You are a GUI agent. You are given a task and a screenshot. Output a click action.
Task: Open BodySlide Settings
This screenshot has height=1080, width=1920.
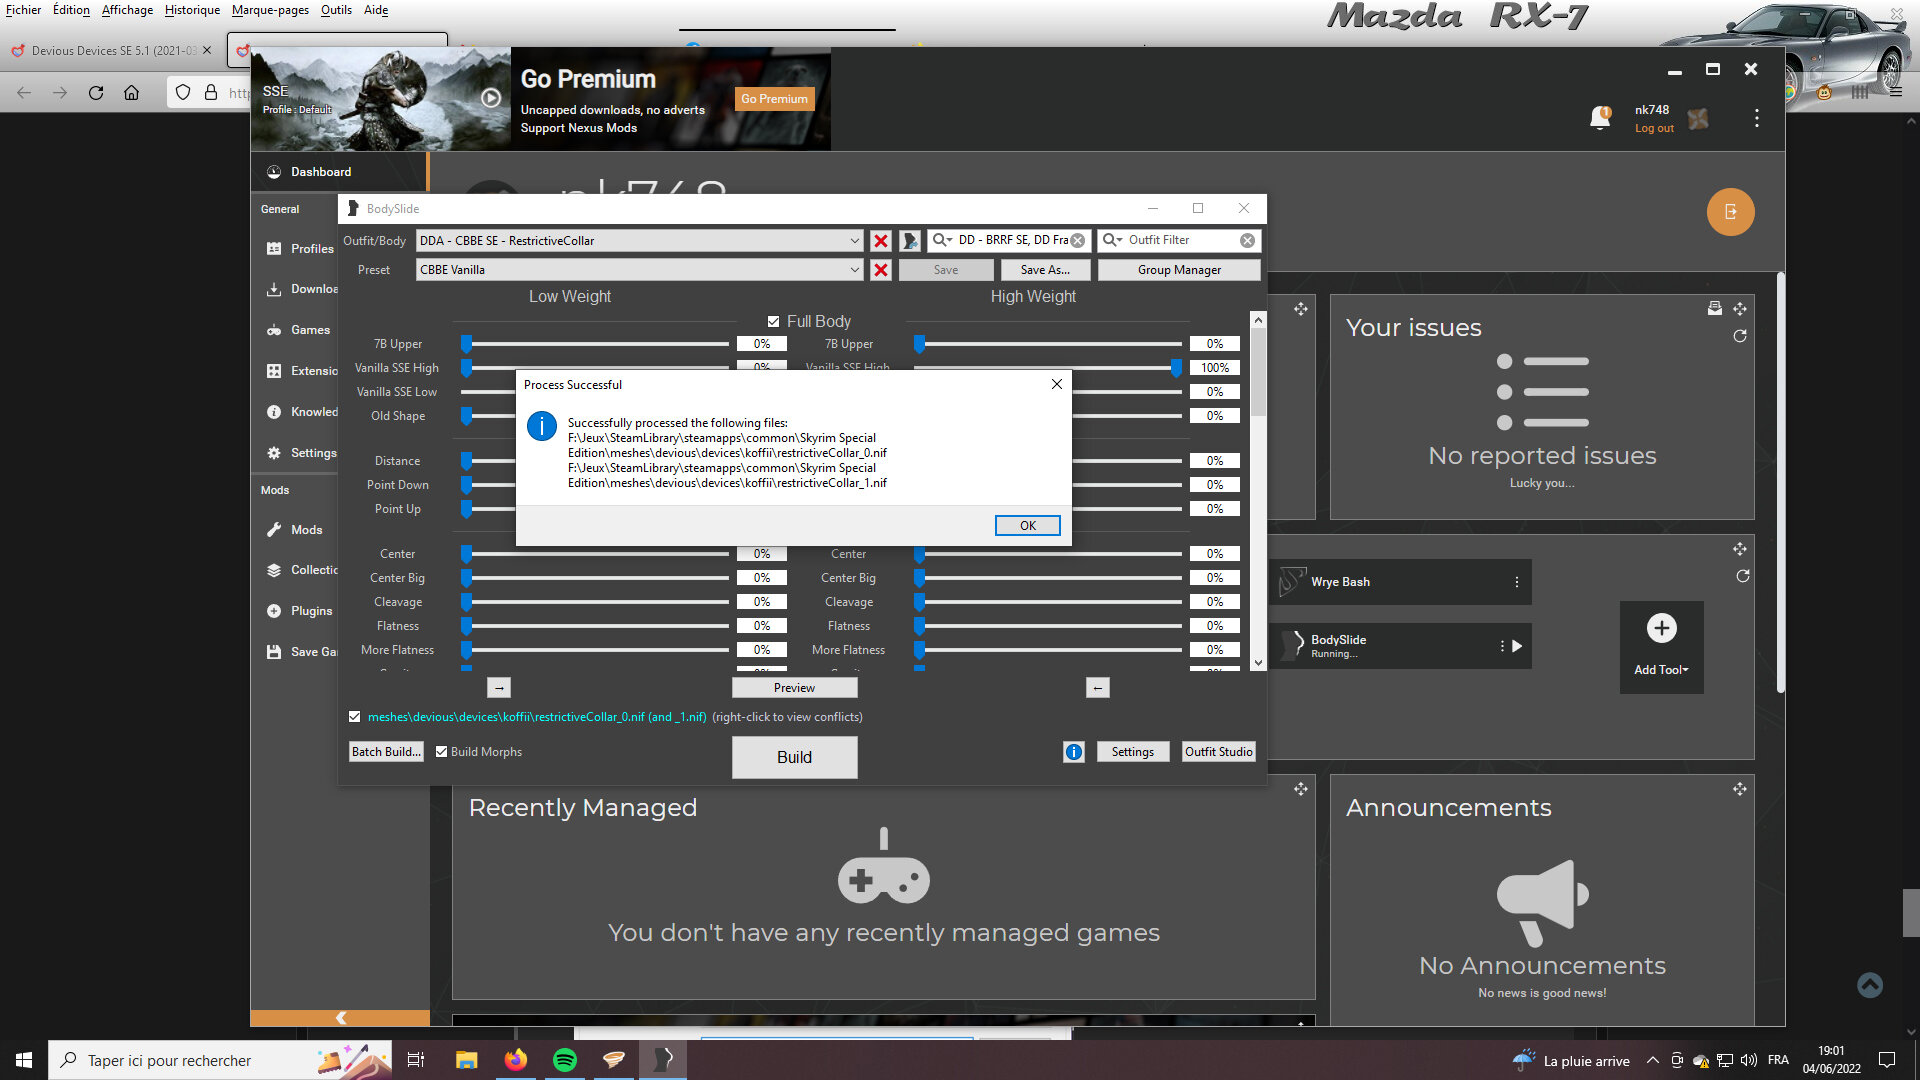point(1132,752)
